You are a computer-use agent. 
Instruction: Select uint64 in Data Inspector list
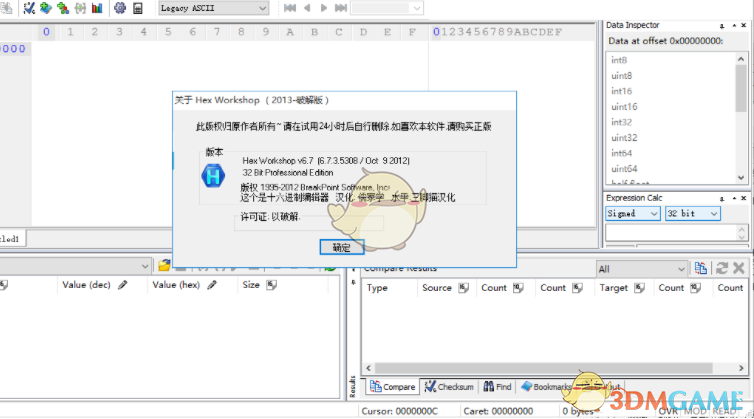624,168
